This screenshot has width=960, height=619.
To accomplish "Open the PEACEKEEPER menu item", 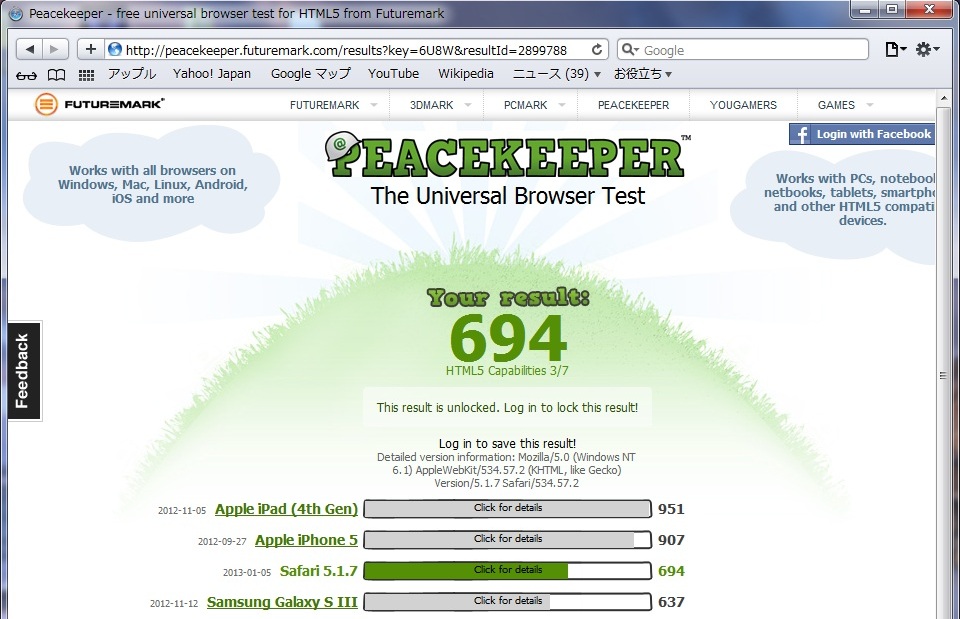I will point(634,105).
